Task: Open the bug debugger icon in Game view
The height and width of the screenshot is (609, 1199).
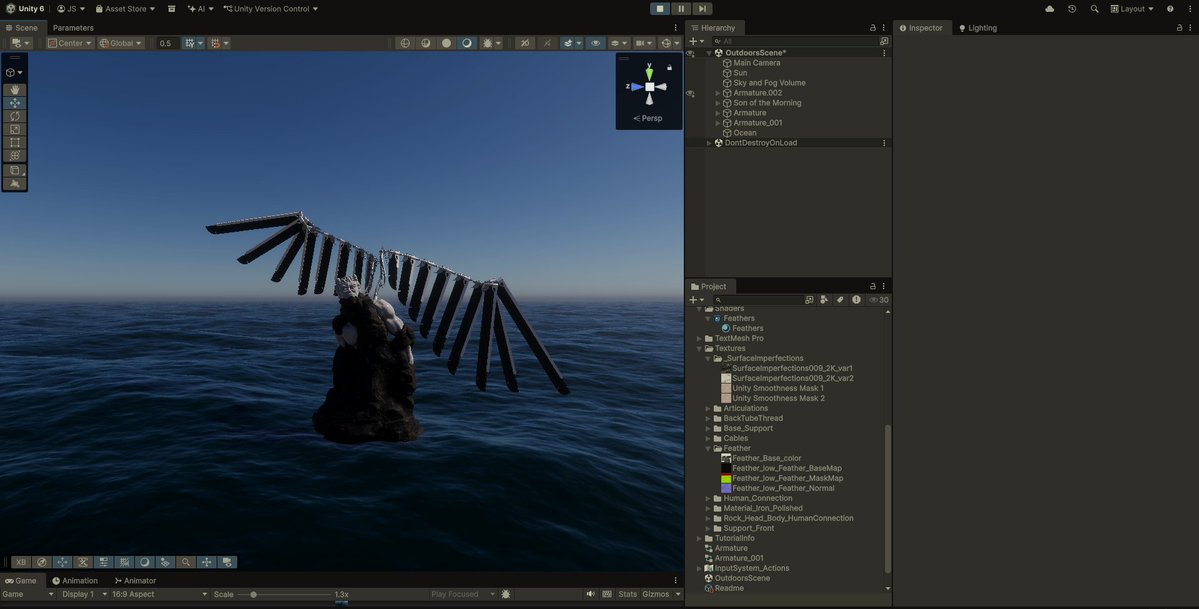Action: point(505,594)
